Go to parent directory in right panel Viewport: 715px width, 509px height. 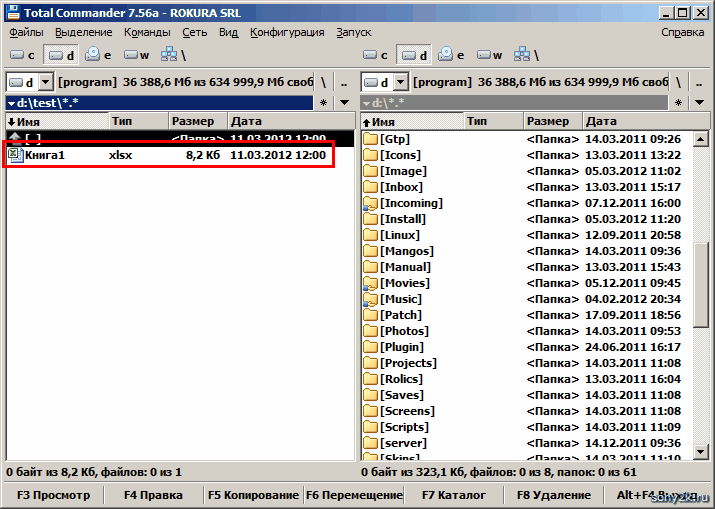(x=699, y=83)
